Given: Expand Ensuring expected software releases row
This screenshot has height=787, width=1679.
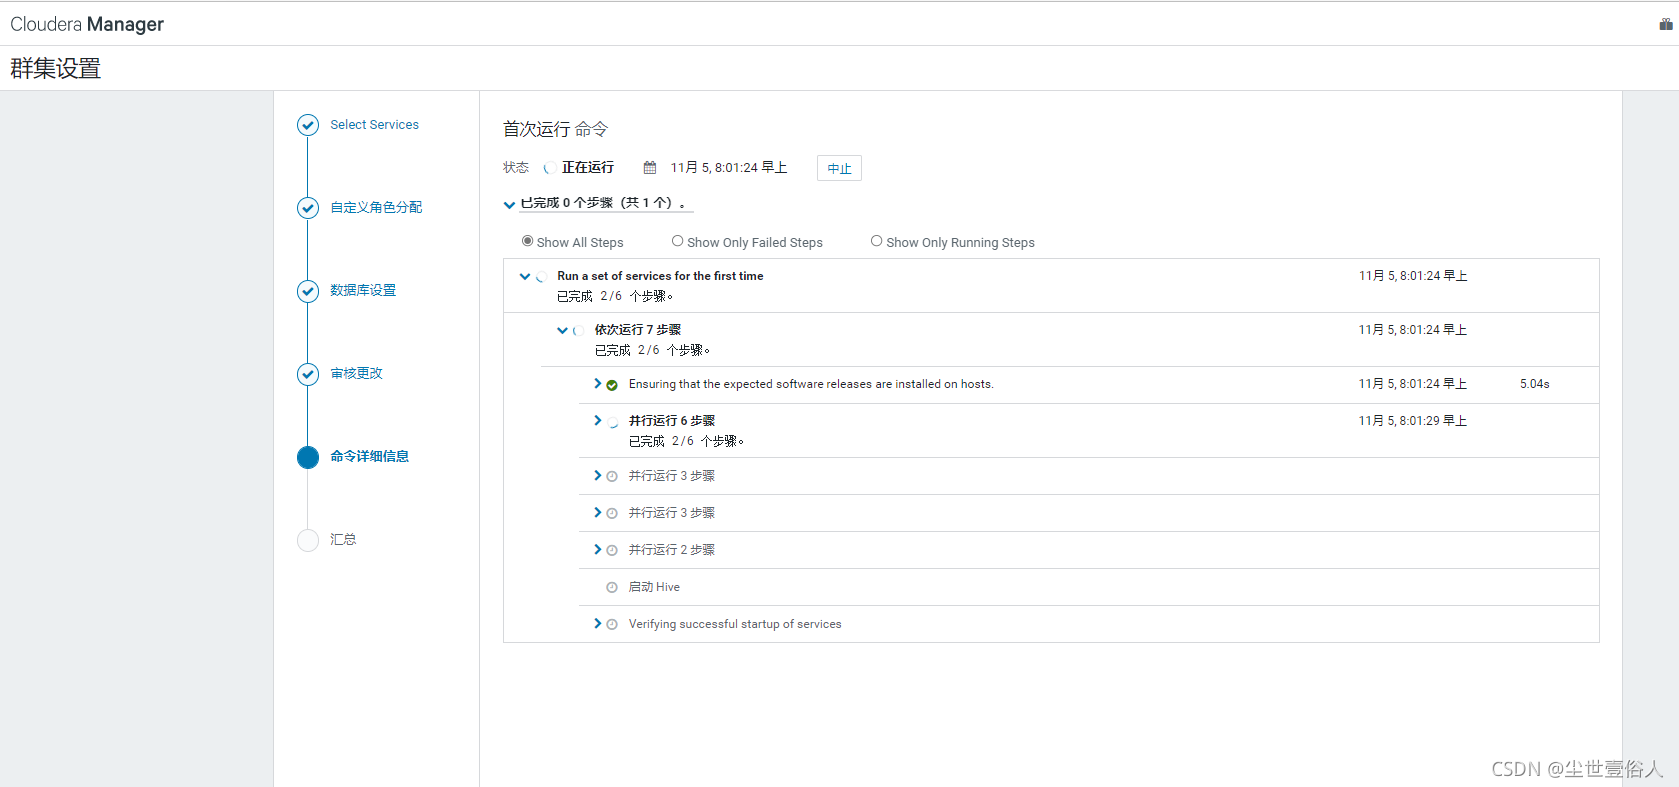Looking at the screenshot, I should tap(598, 384).
